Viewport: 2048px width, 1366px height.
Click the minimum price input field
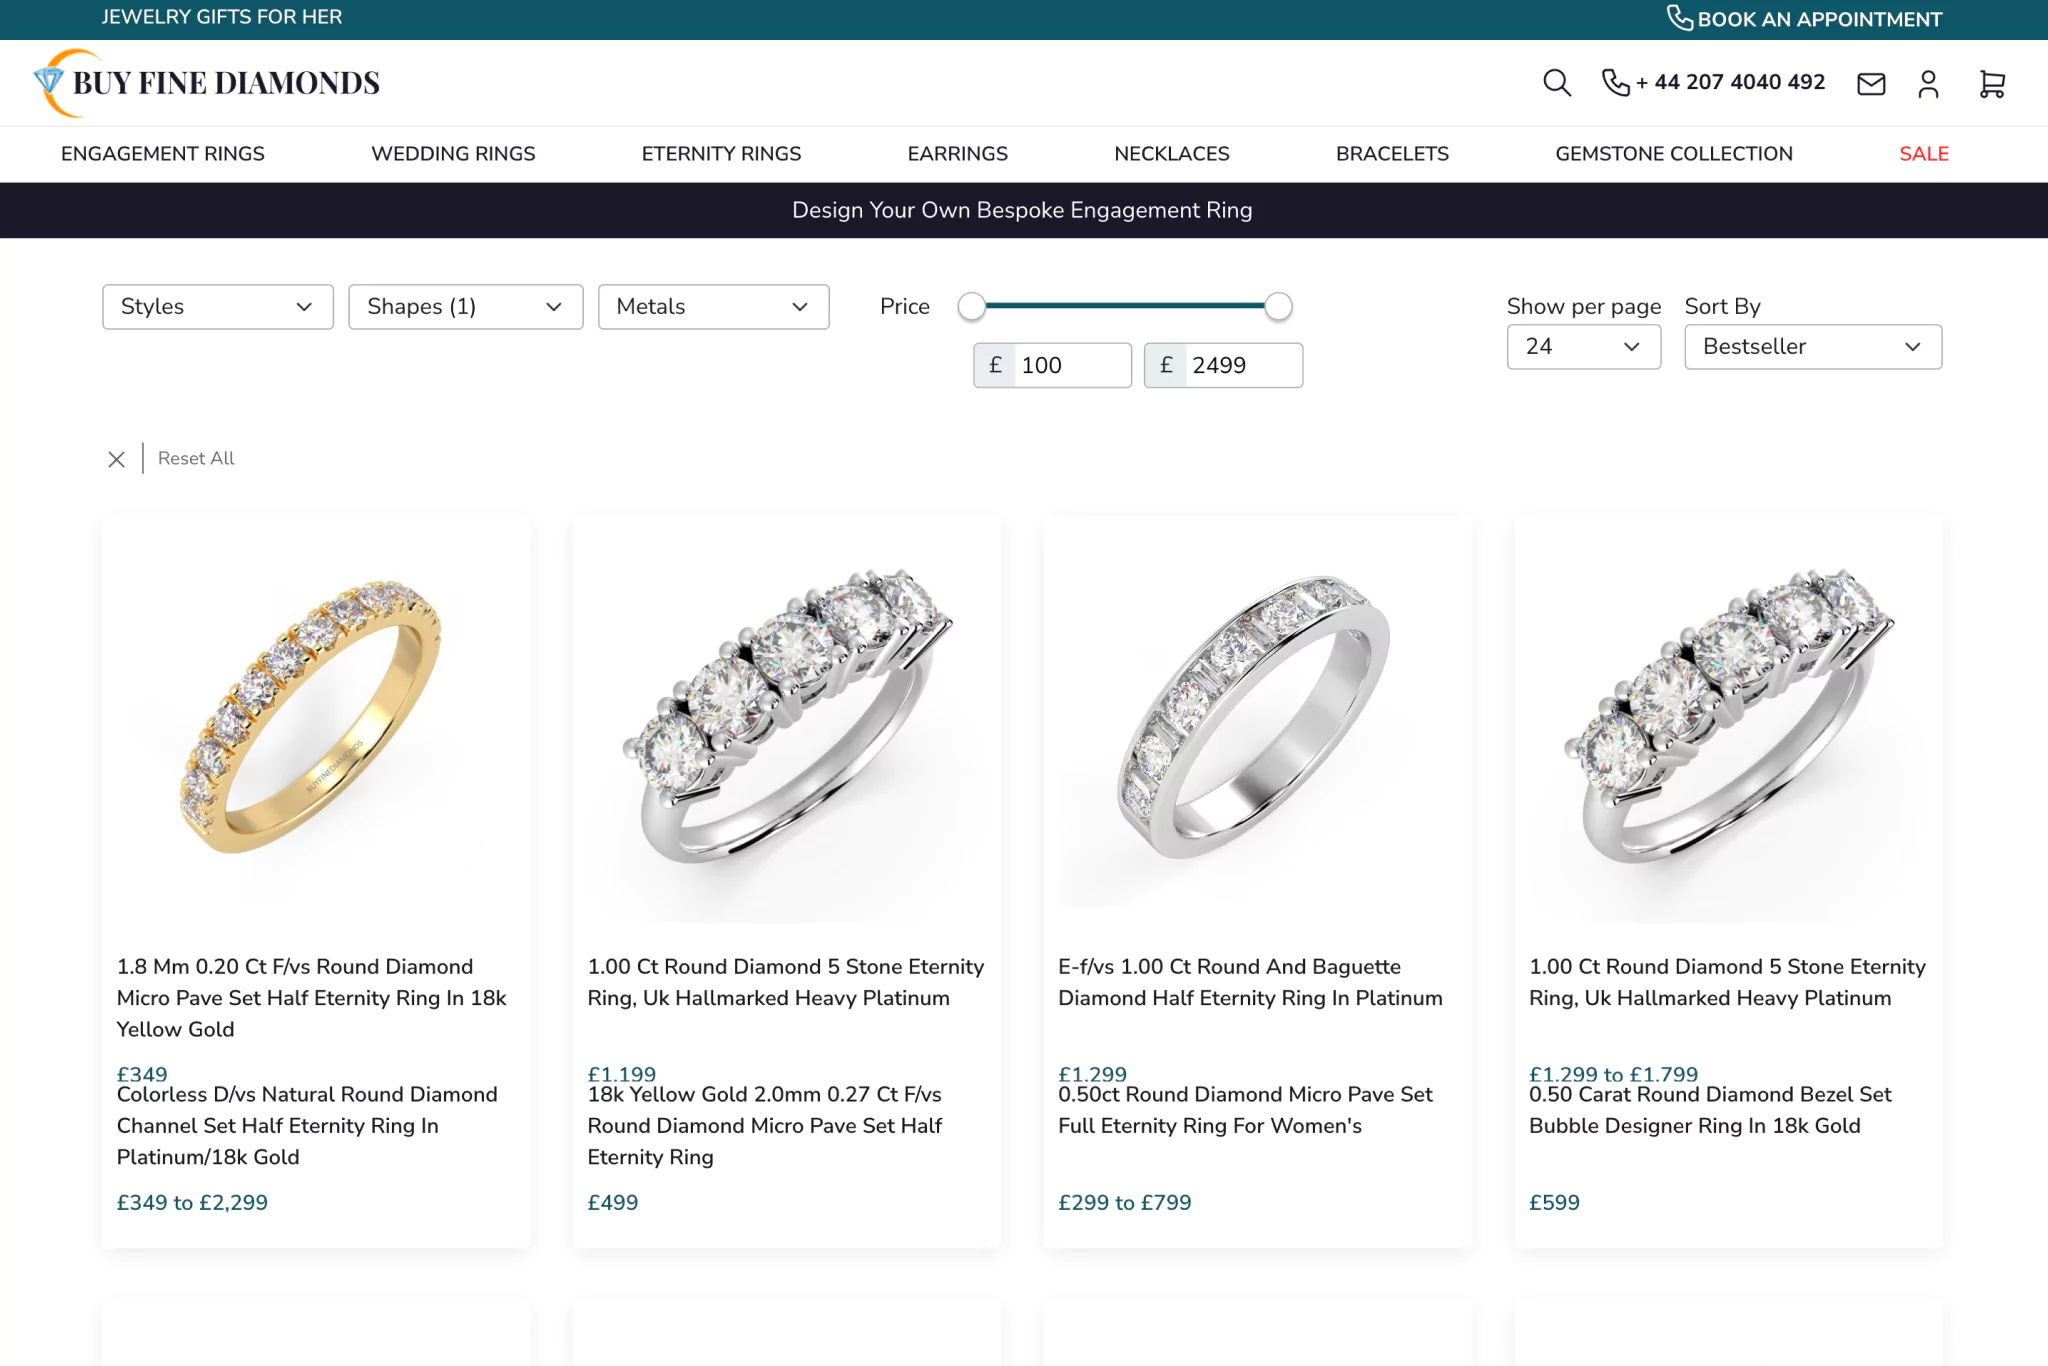(x=1070, y=366)
